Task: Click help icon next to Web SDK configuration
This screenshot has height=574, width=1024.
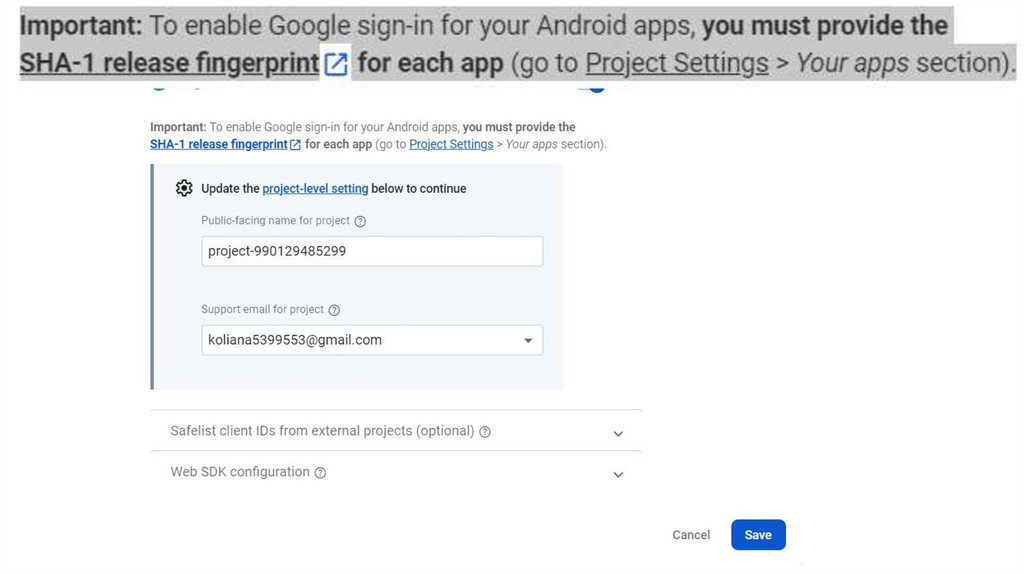Action: tap(320, 473)
